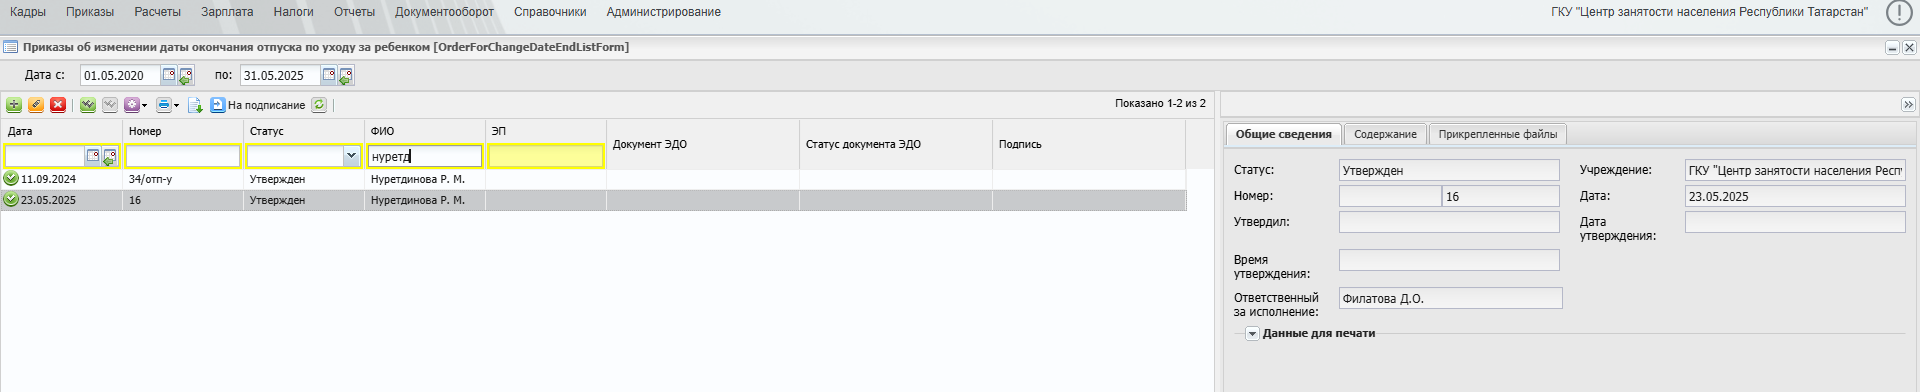The width and height of the screenshot is (1920, 392).
Task: Open the calendar picker for 'Дата с' field
Action: pos(169,75)
